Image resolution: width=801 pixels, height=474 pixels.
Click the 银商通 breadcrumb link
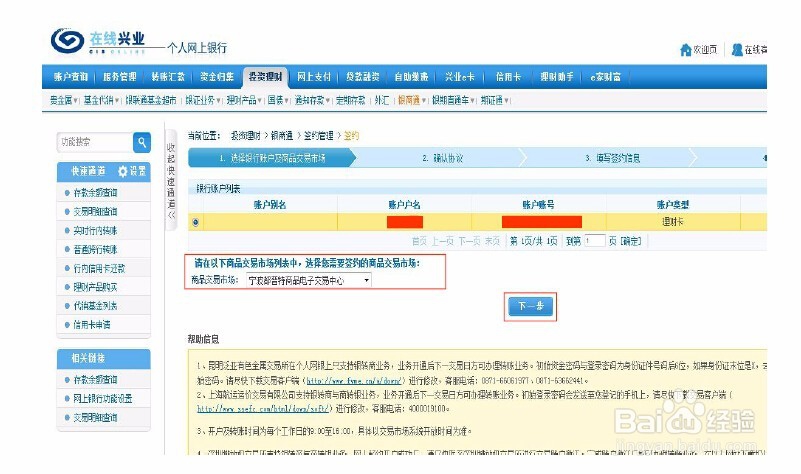281,136
